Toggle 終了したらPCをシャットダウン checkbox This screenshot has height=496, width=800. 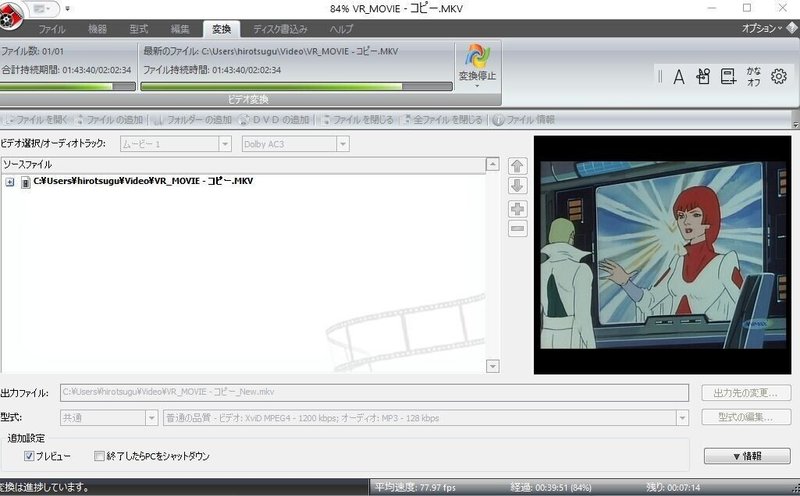pos(99,456)
